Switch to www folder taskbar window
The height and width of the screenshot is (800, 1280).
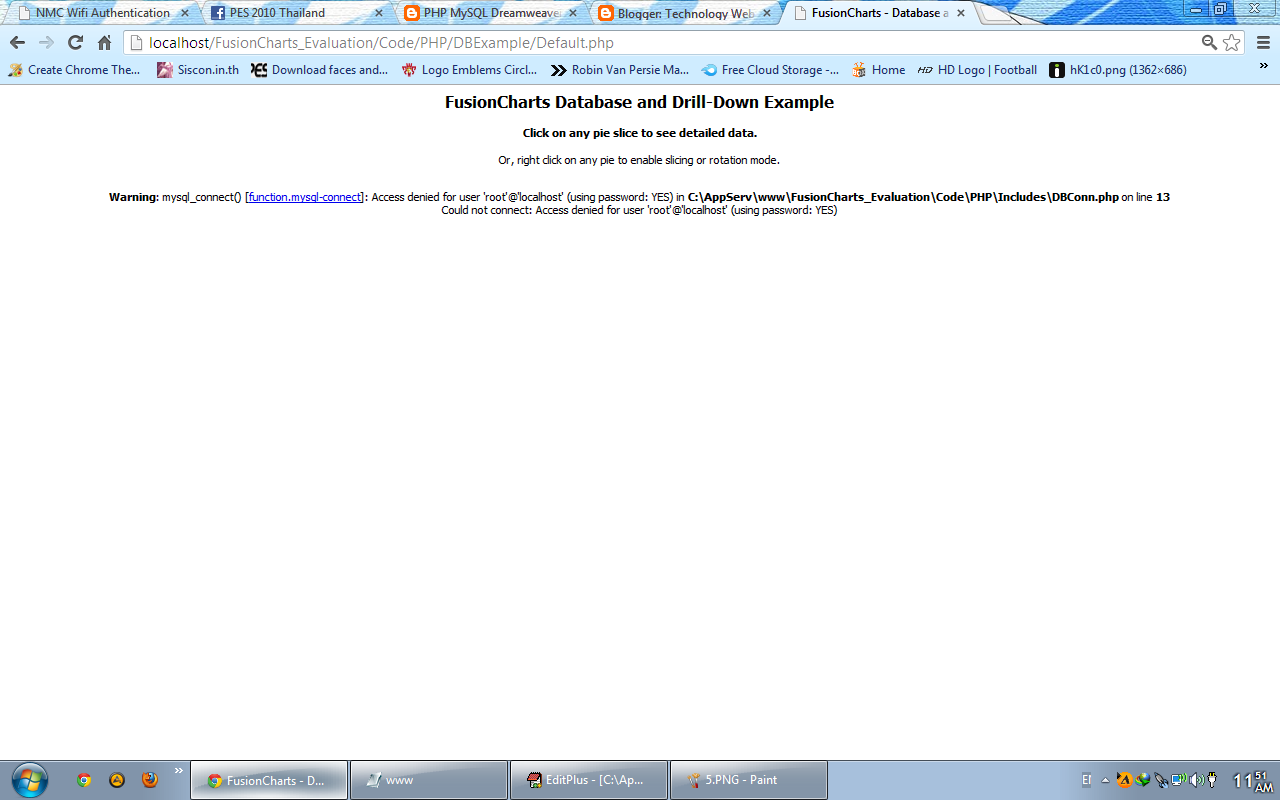coord(429,780)
